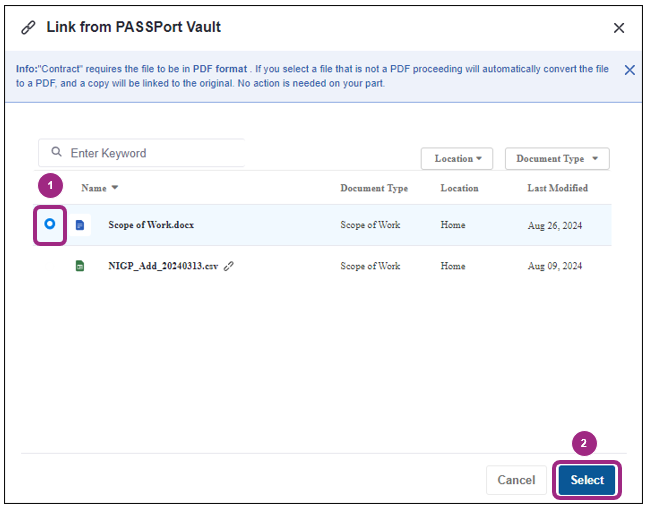Click the CSV file icon for NIGP_Add
Screen dimensions: 649x510
point(81,266)
